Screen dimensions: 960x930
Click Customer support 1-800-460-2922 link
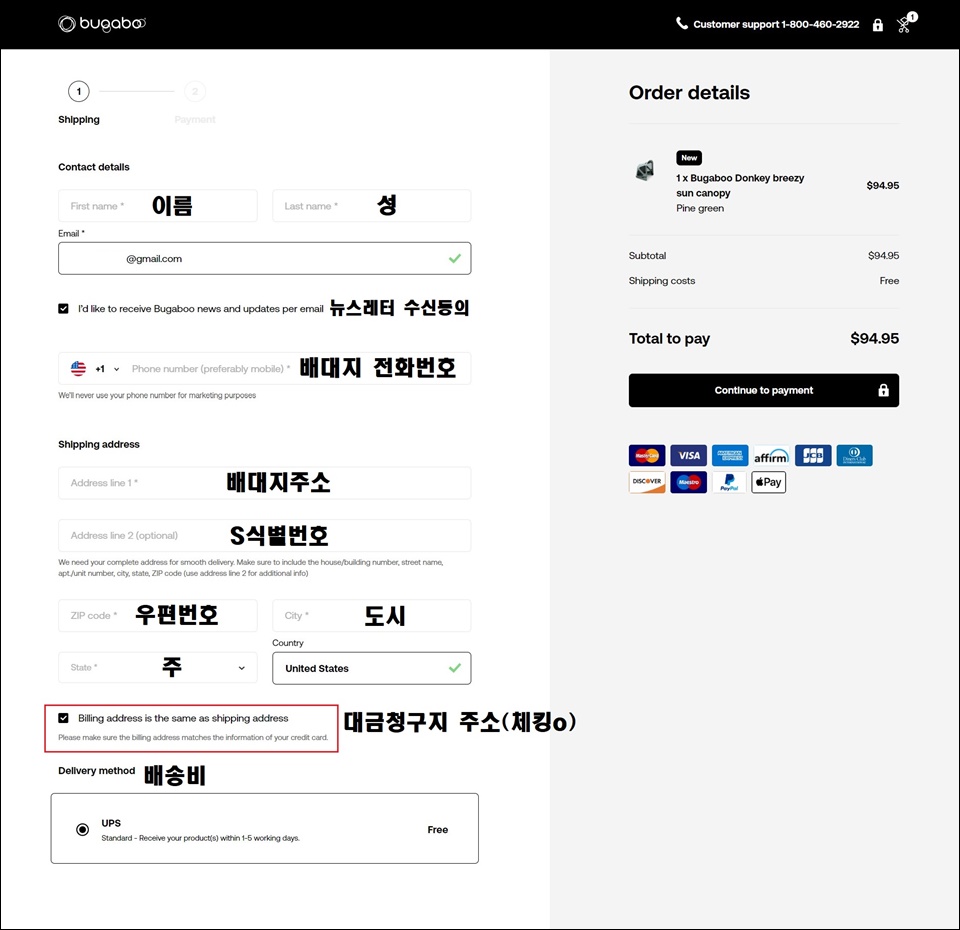tap(776, 24)
